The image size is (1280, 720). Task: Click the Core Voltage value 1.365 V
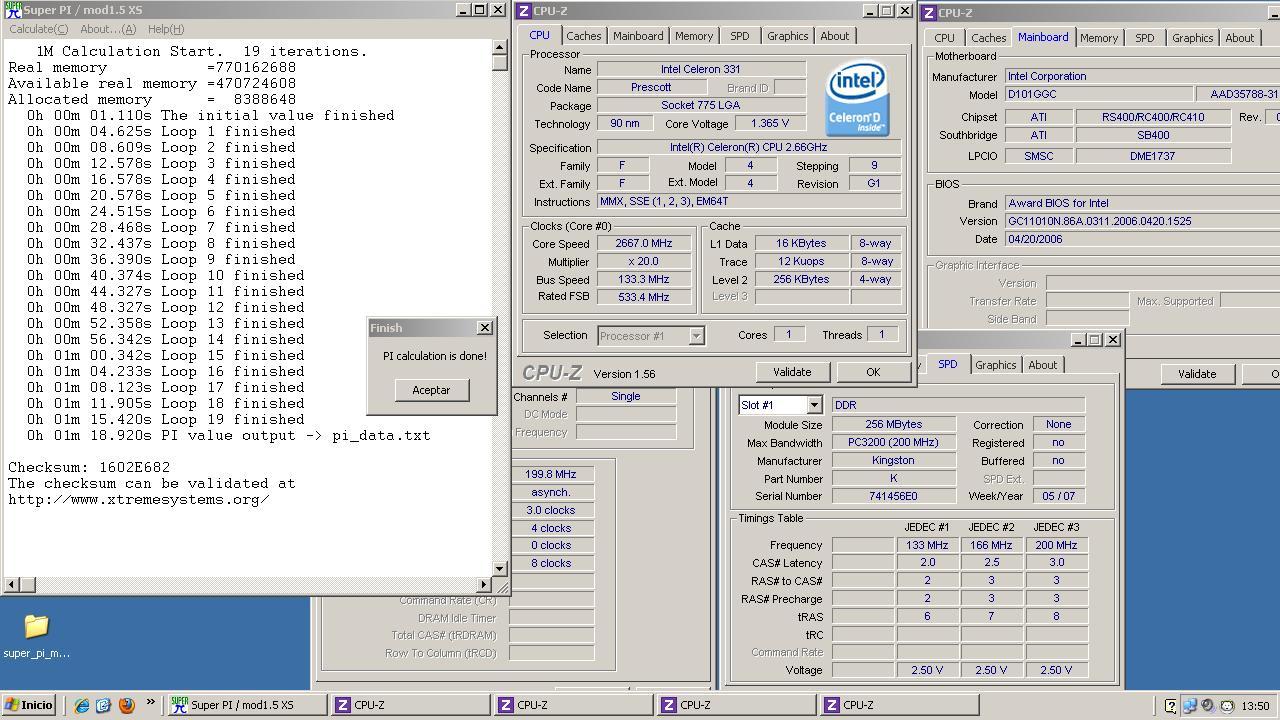click(770, 124)
